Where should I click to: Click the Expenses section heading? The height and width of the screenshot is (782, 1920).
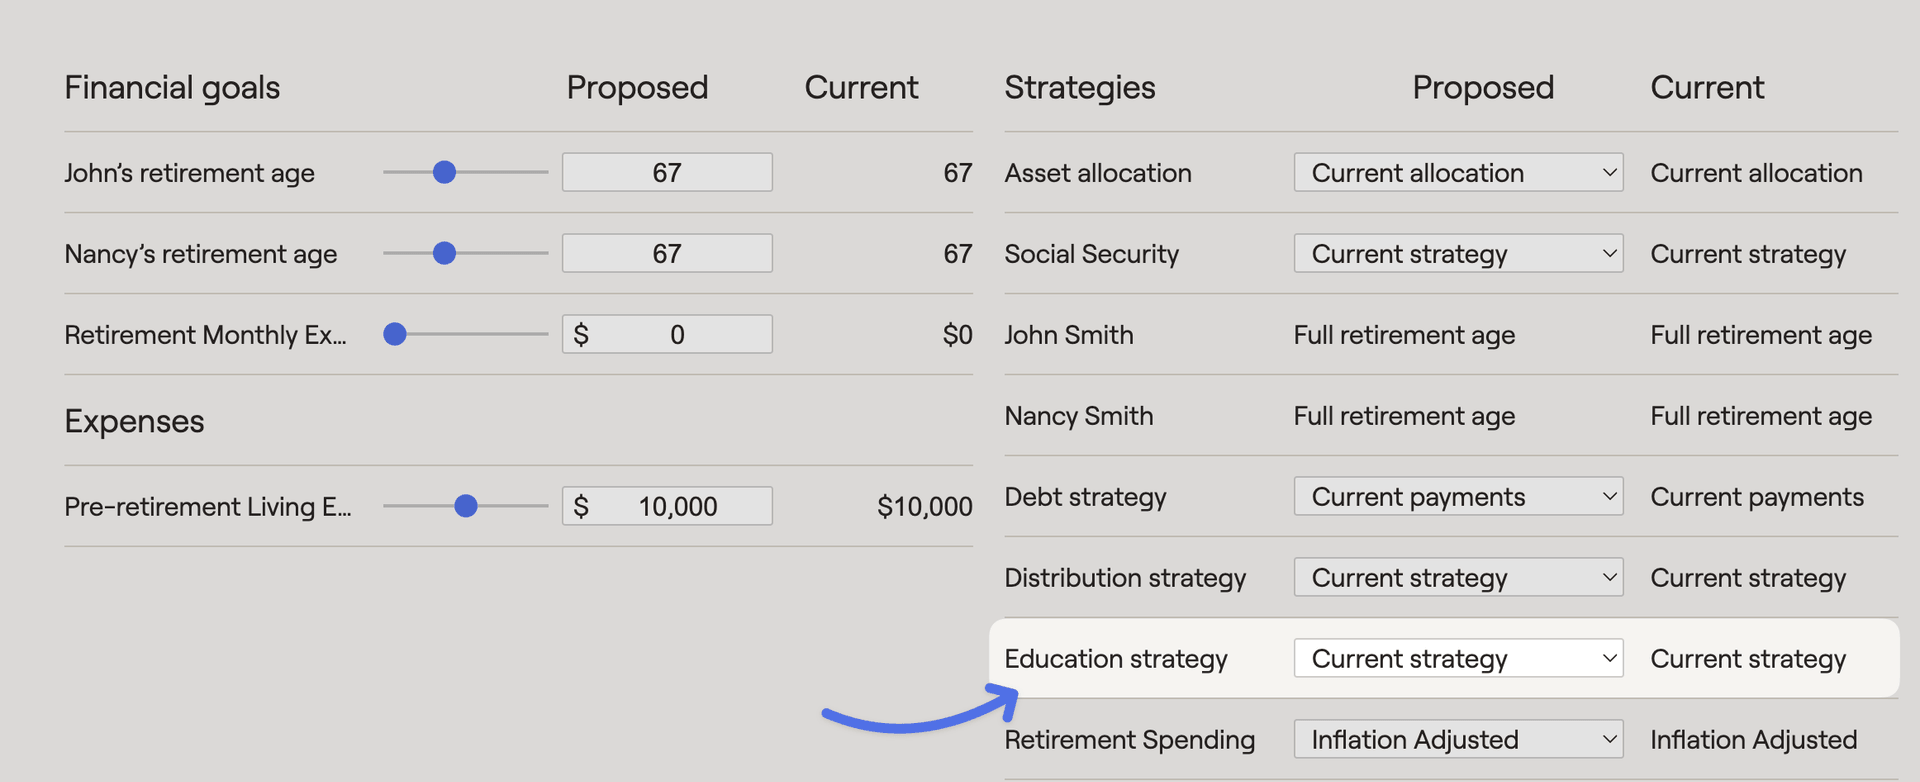click(134, 421)
